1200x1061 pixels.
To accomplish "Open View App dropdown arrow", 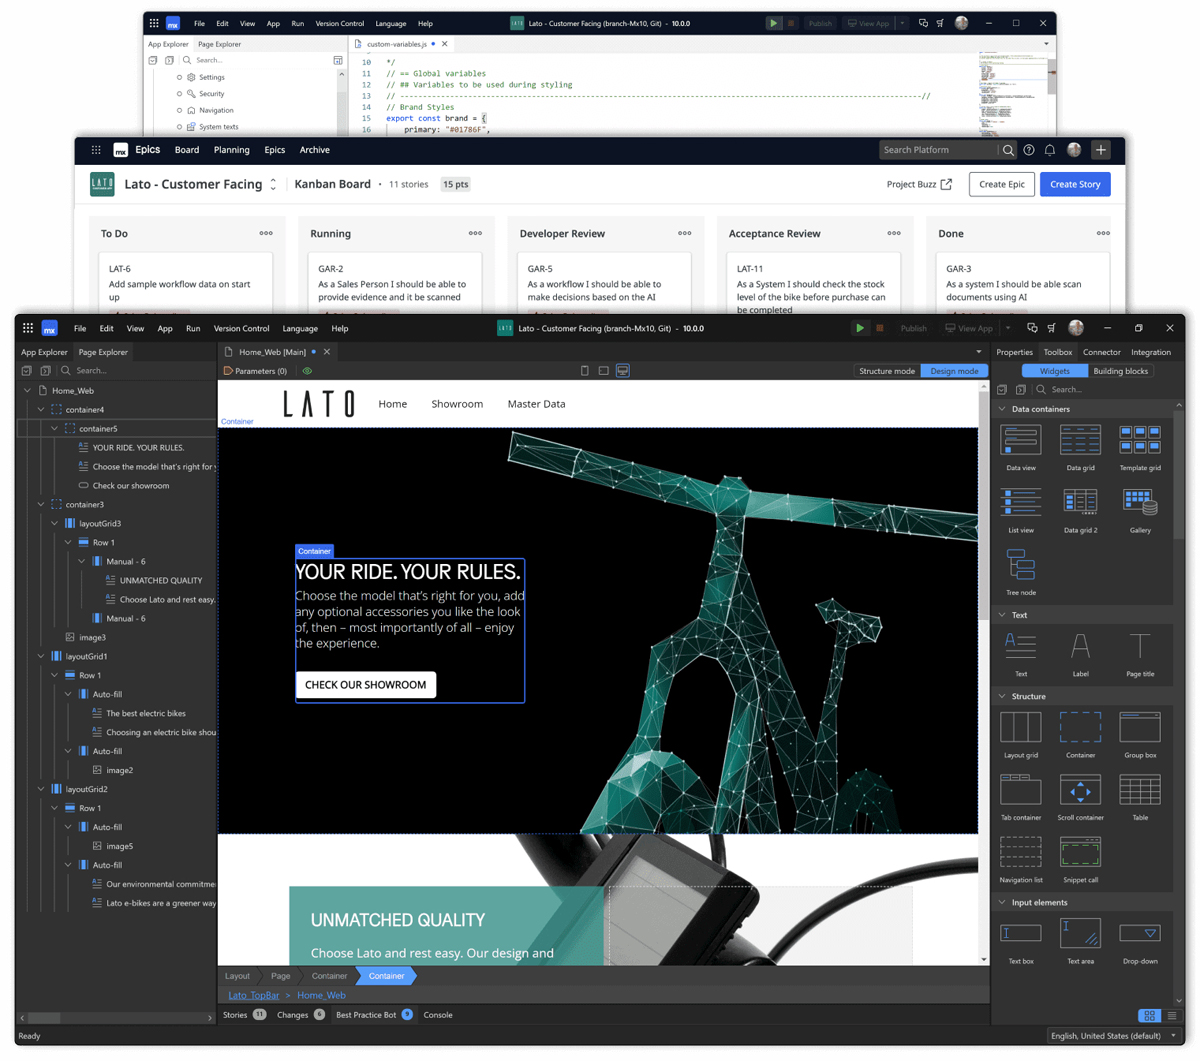I will coord(1008,328).
